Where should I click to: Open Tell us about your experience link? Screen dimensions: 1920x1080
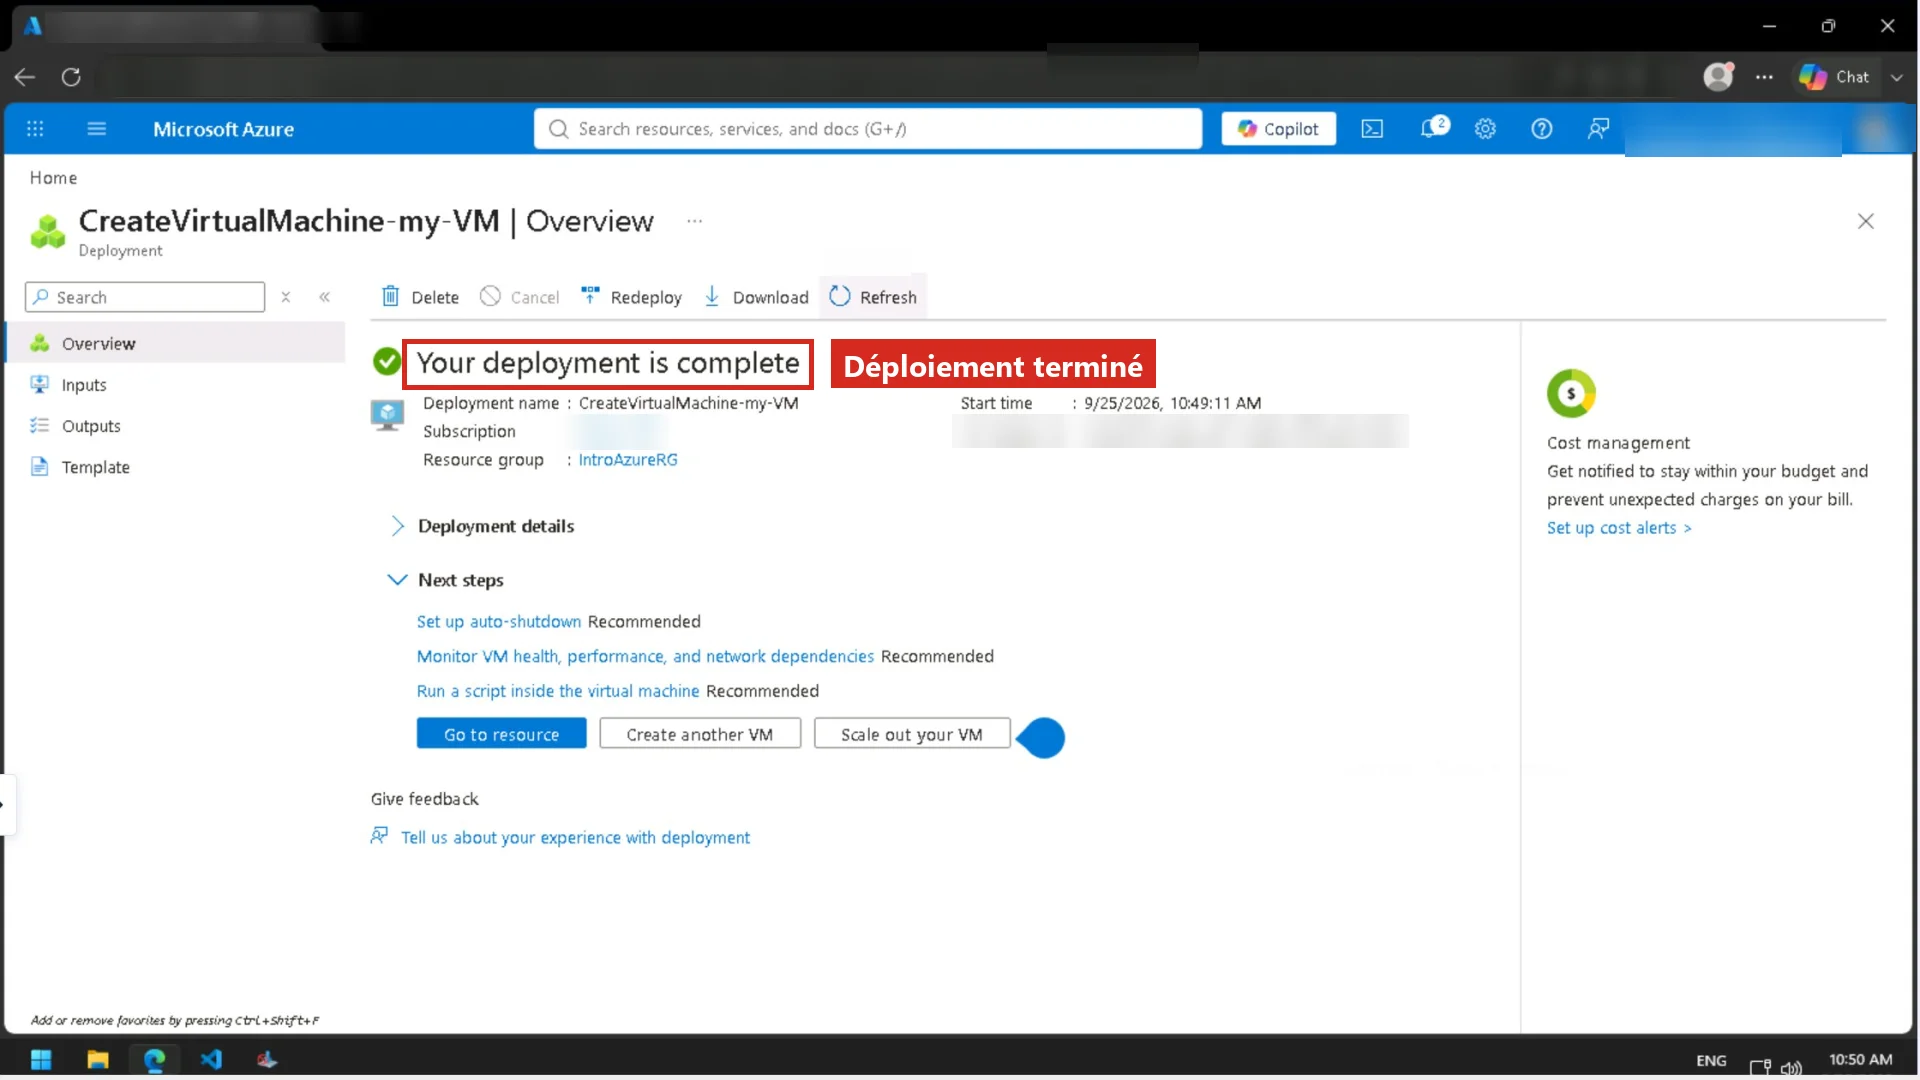[575, 838]
